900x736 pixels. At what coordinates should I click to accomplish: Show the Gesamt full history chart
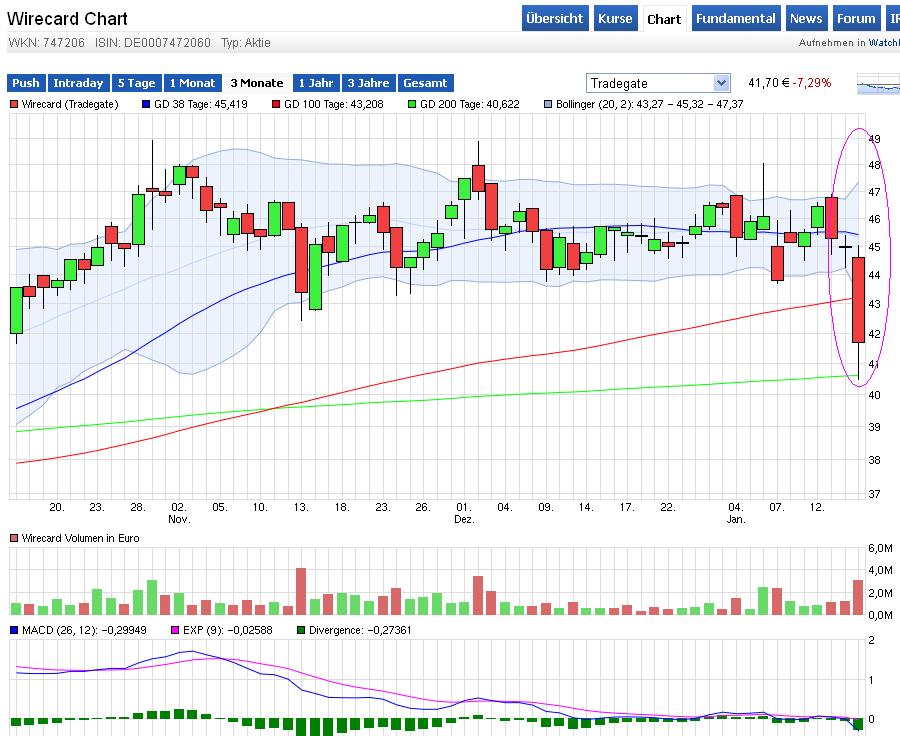pyautogui.click(x=425, y=83)
